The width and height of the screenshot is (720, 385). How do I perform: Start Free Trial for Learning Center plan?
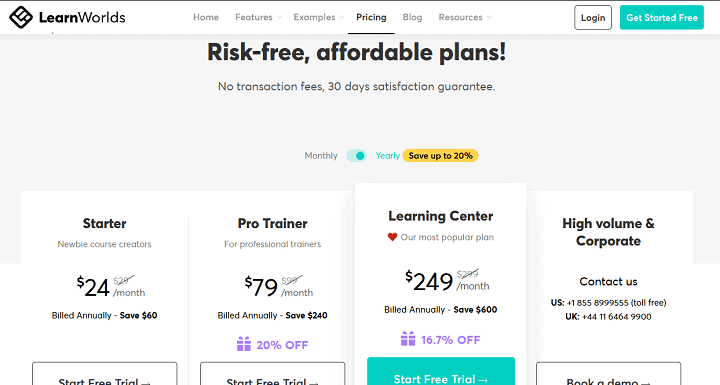pyautogui.click(x=441, y=371)
